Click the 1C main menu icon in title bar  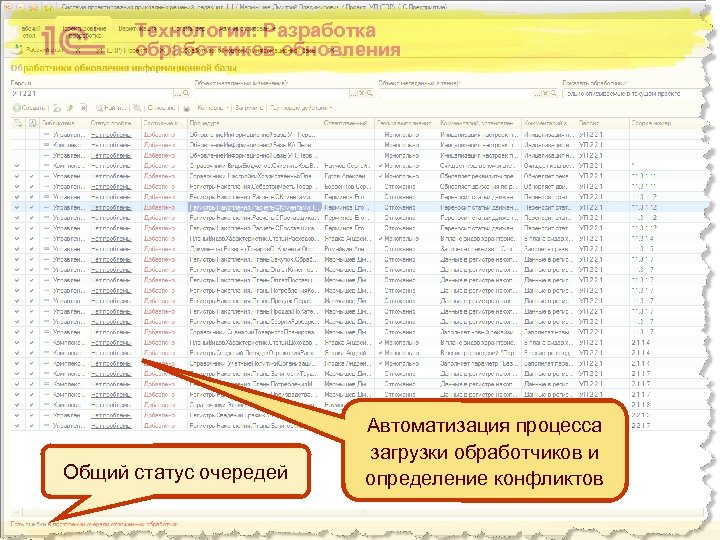coord(8,7)
